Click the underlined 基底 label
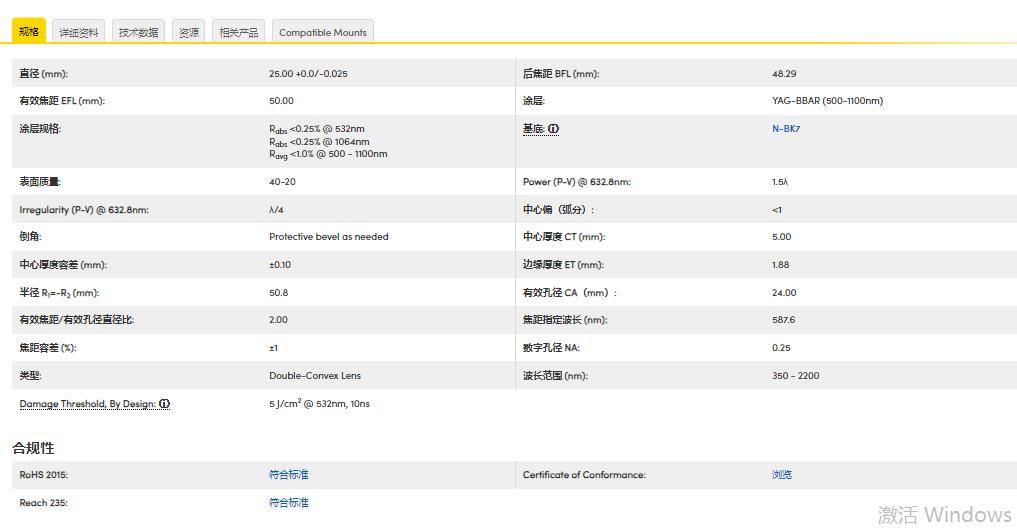The width and height of the screenshot is (1017, 532). click(x=533, y=129)
